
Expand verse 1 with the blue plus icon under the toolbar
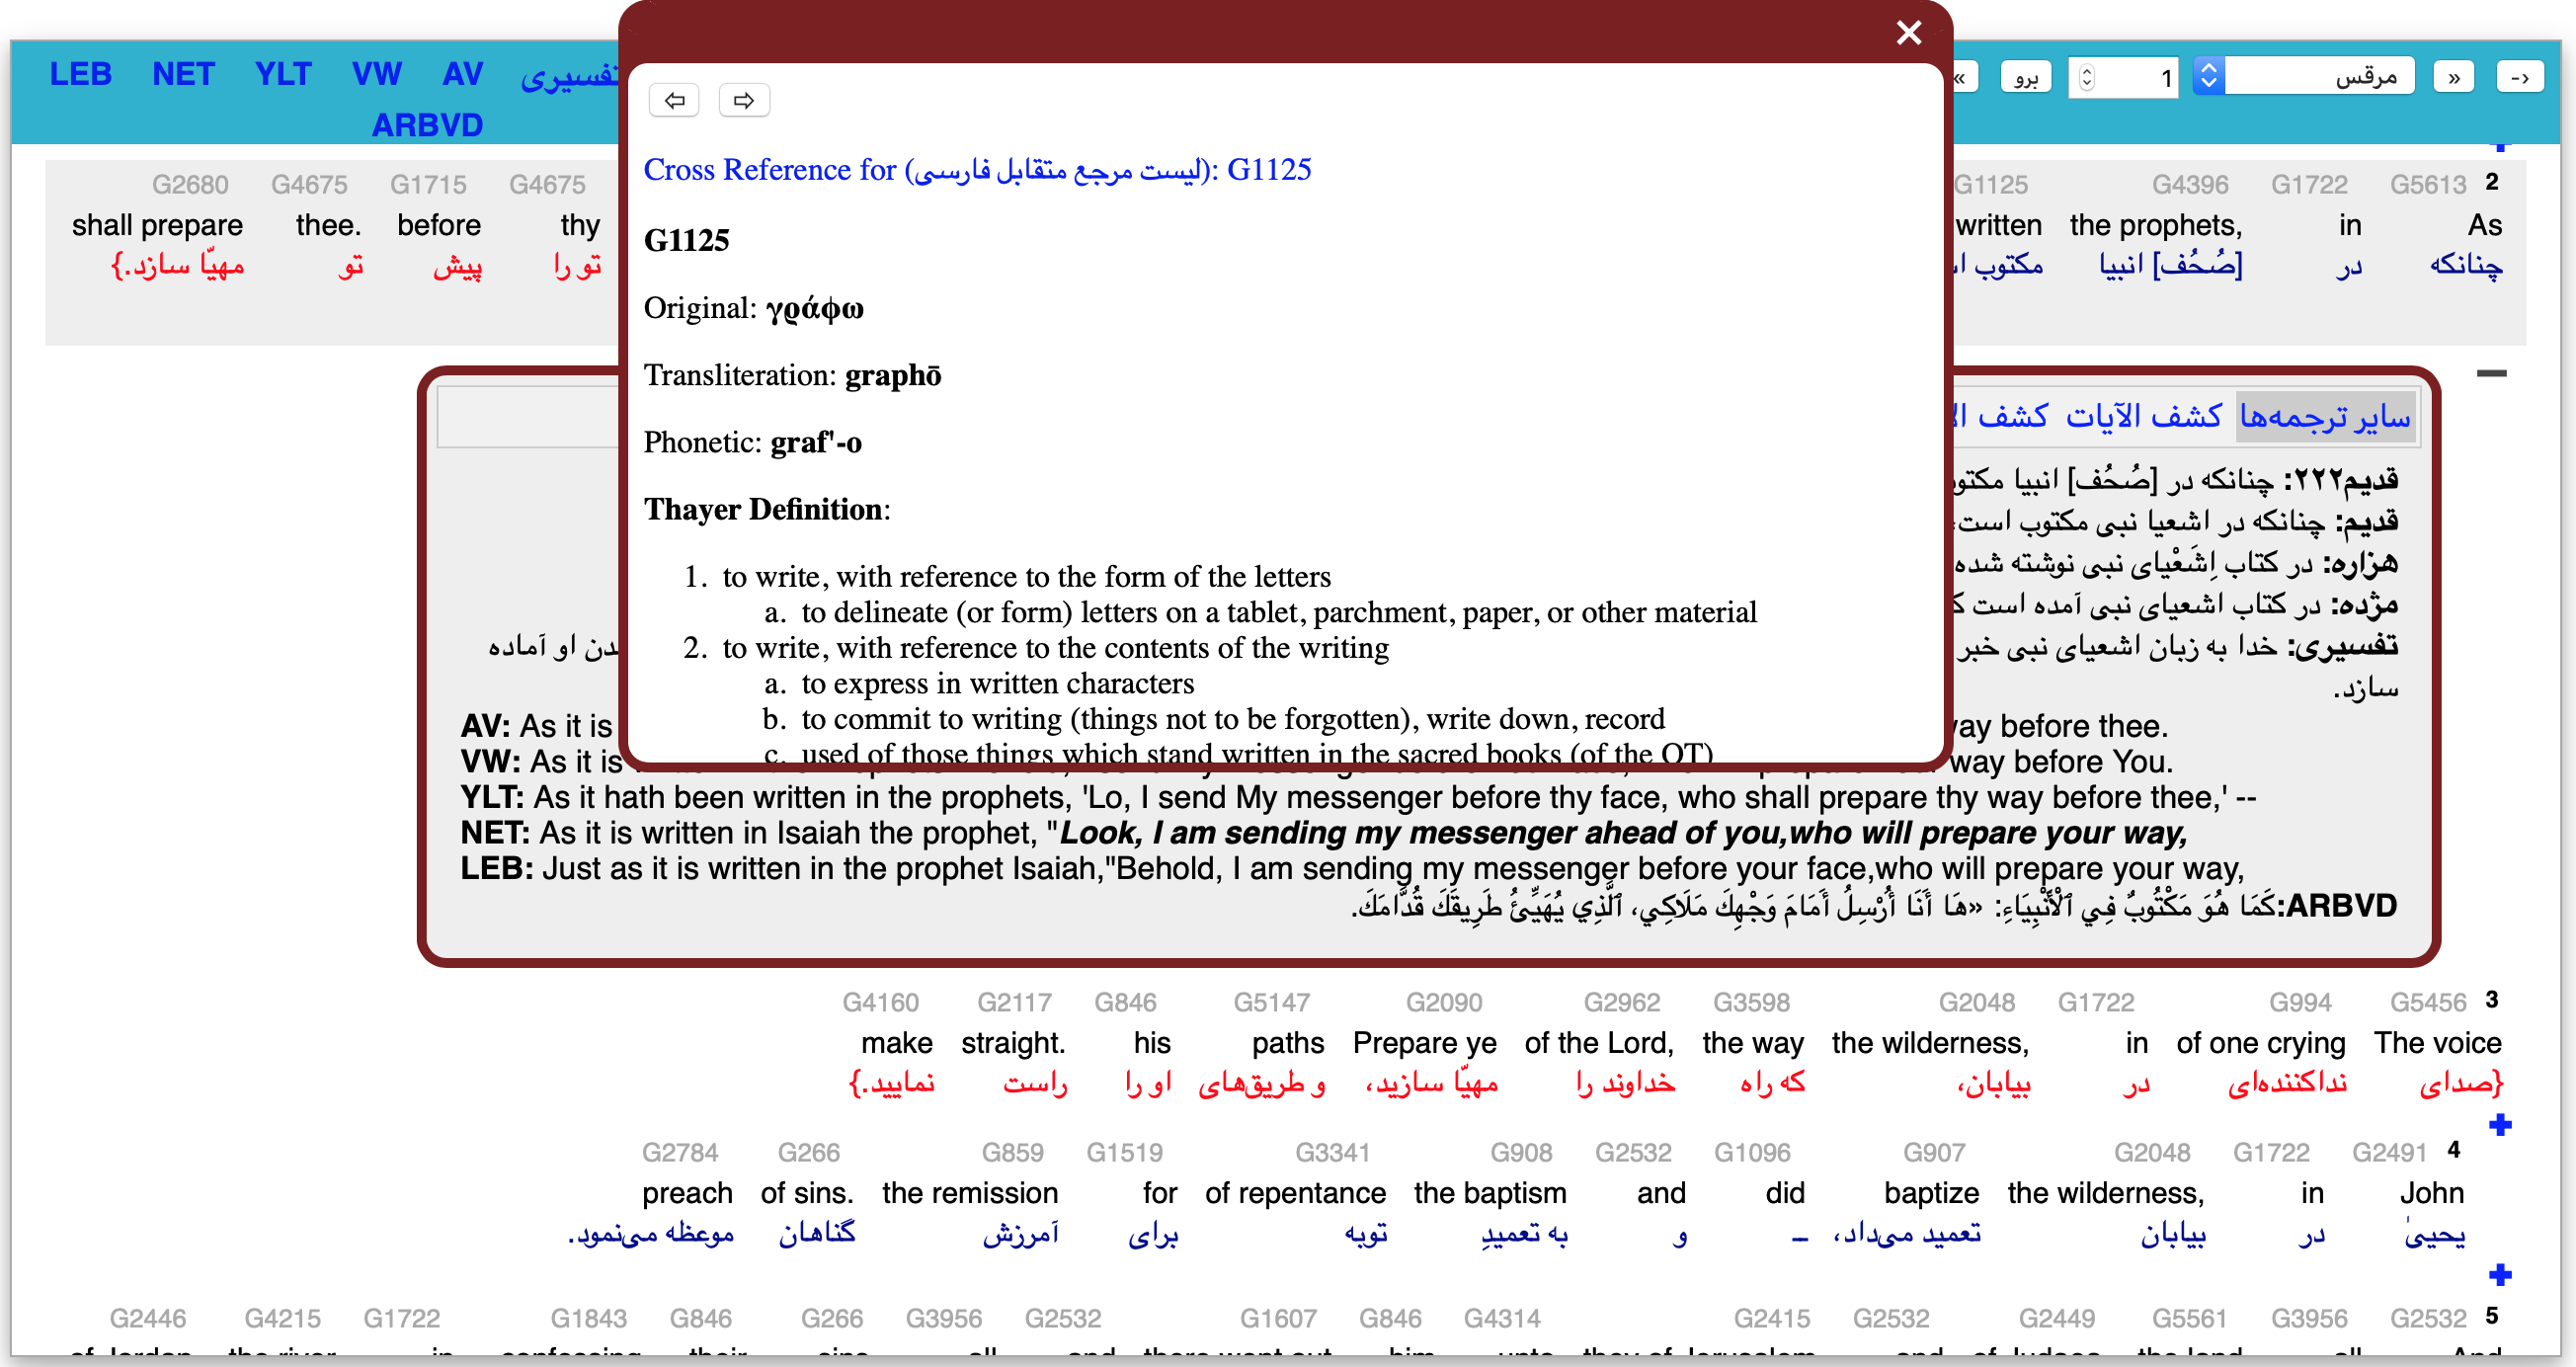(x=2500, y=146)
